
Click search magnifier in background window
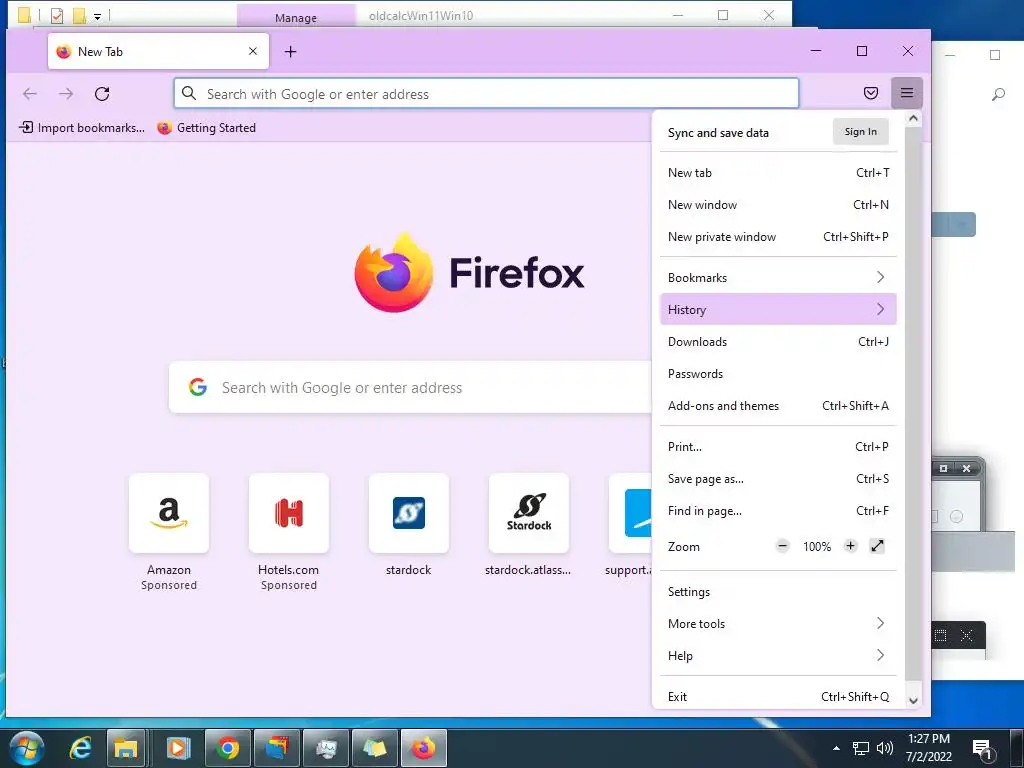pos(998,95)
